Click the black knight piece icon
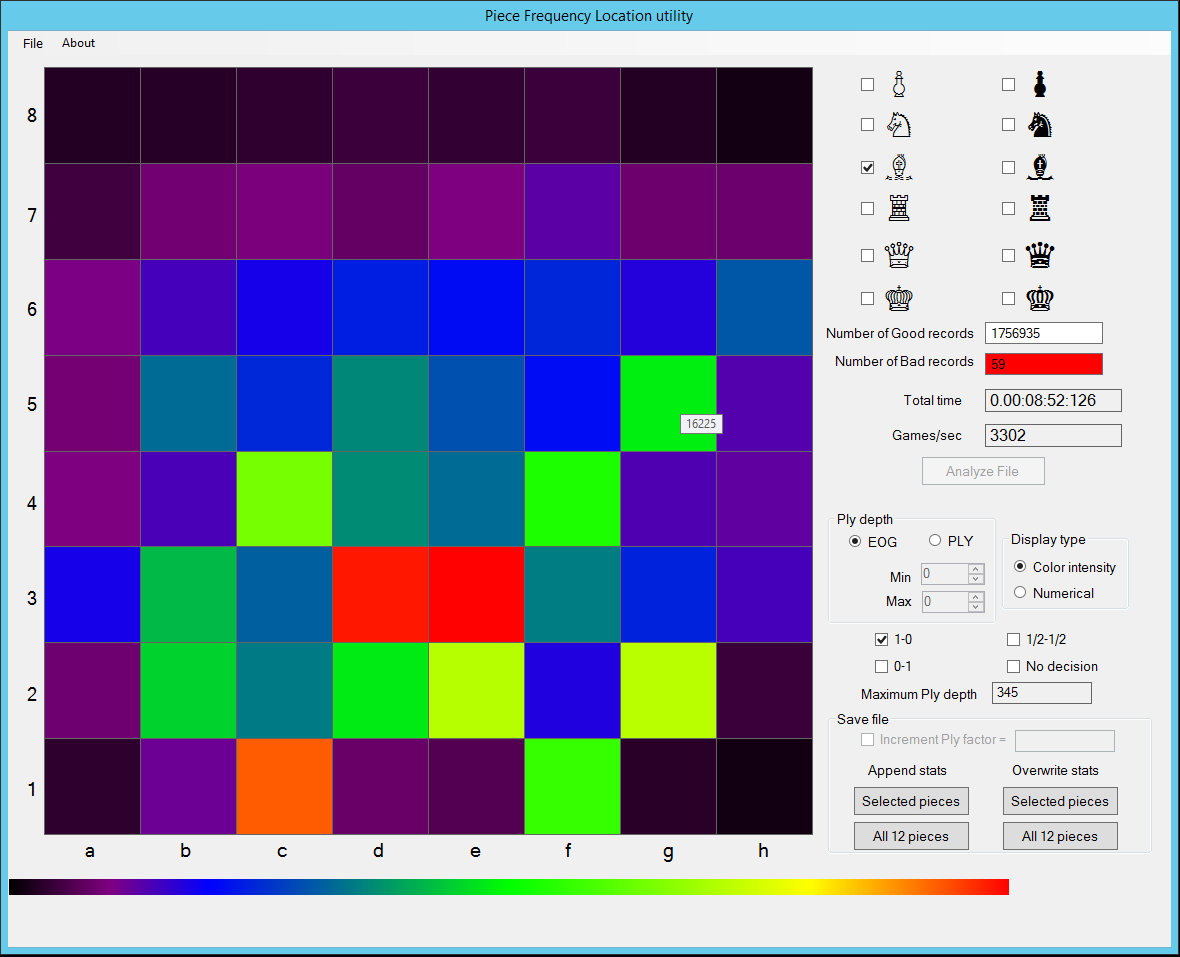Viewport: 1180px width, 957px height. (1039, 125)
